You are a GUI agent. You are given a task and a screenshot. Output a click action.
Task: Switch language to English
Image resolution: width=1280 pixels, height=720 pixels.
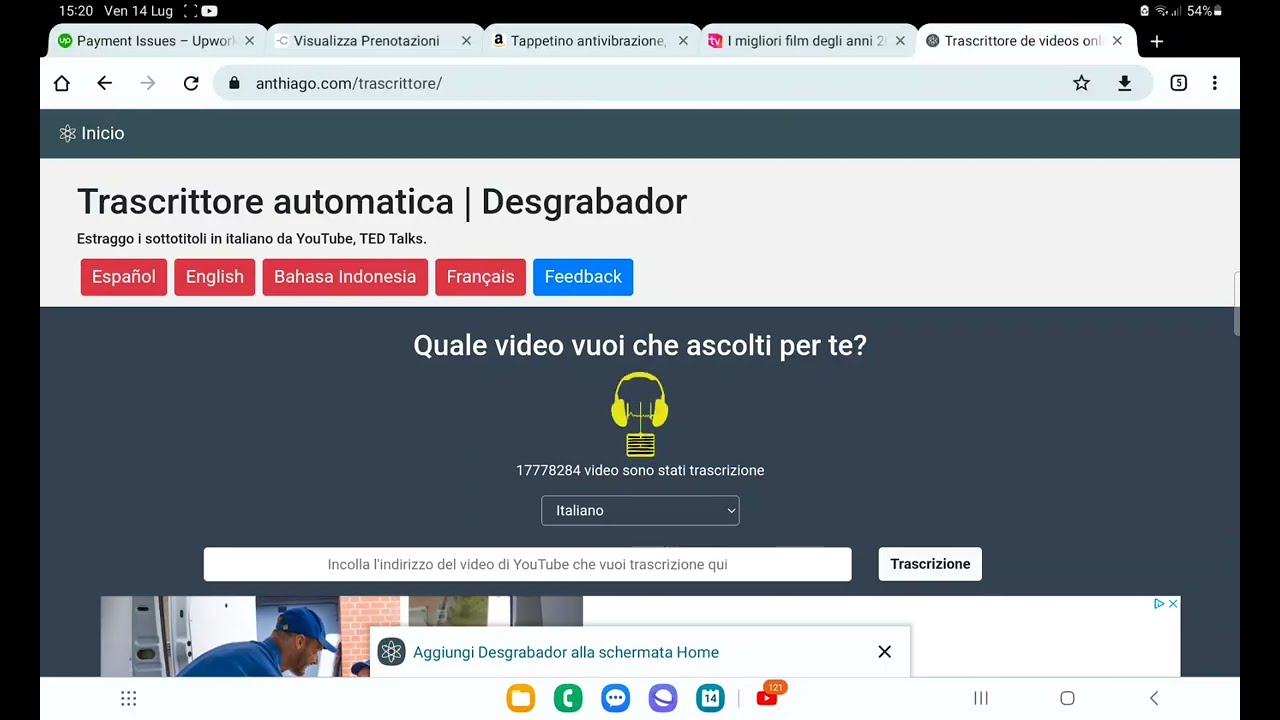click(x=215, y=277)
